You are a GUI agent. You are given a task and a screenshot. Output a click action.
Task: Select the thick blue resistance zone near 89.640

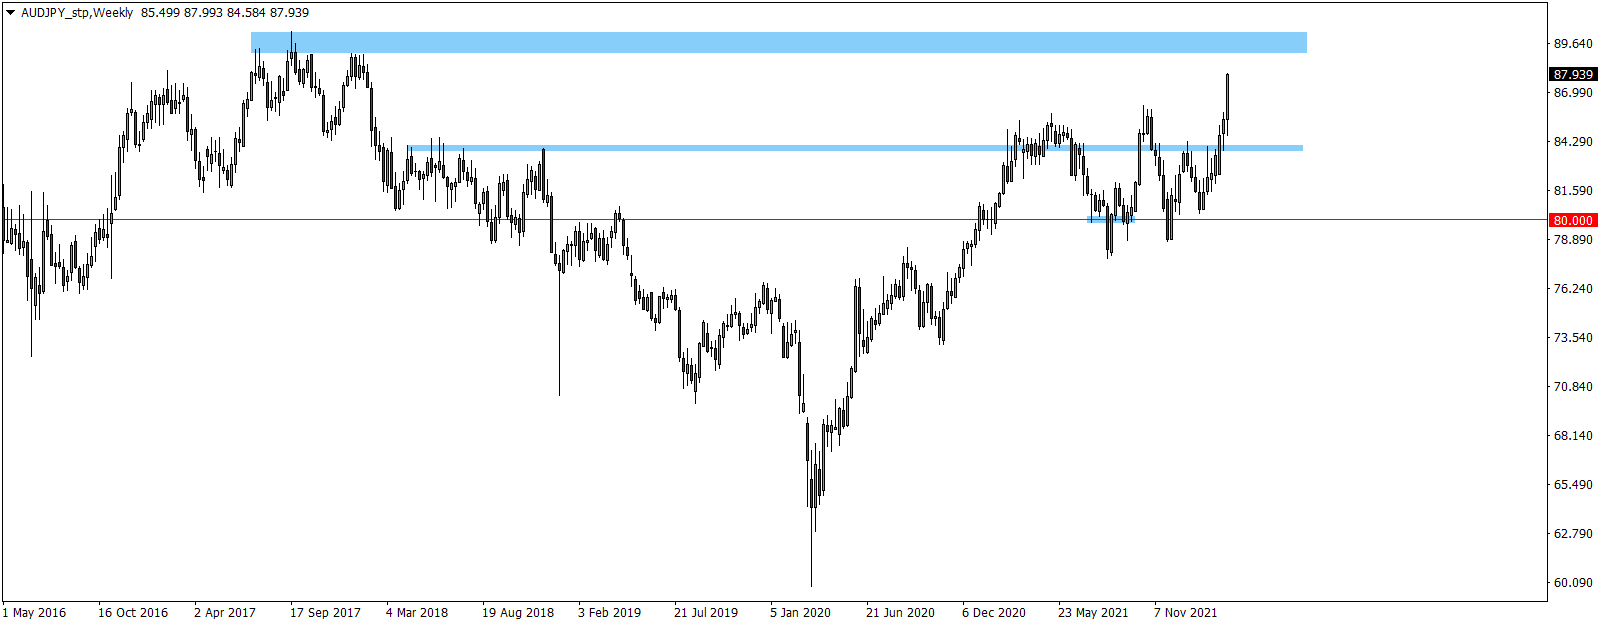click(778, 42)
